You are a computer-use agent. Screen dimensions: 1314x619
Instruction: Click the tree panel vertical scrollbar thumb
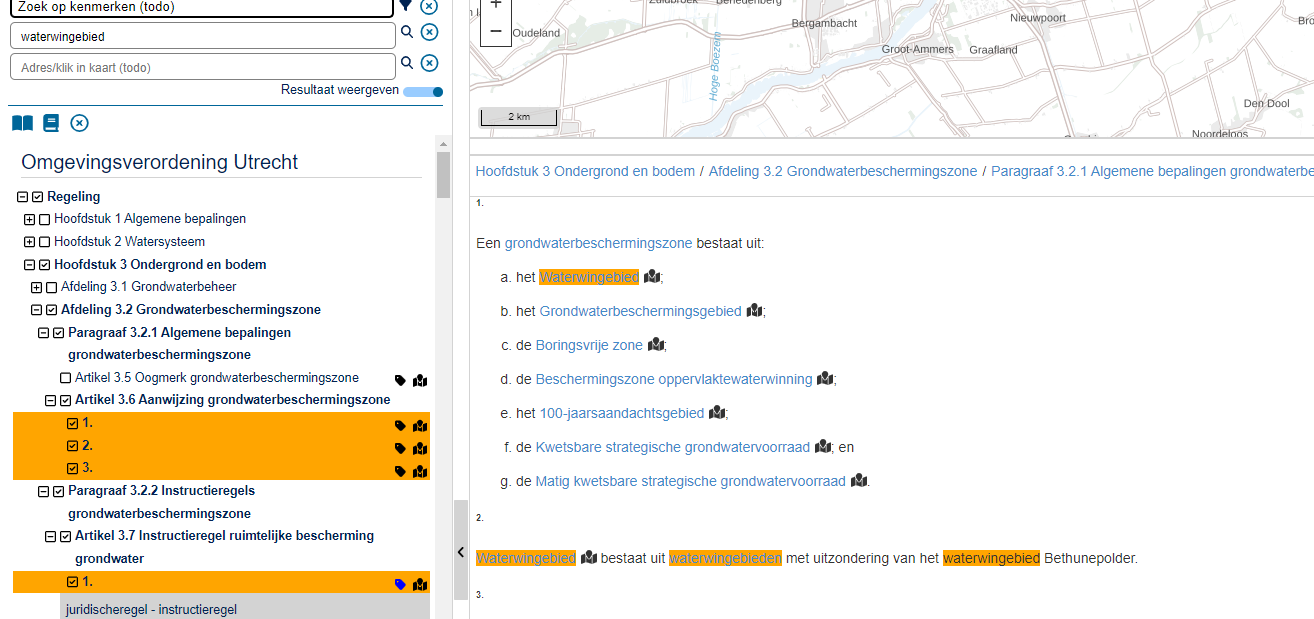tap(443, 175)
